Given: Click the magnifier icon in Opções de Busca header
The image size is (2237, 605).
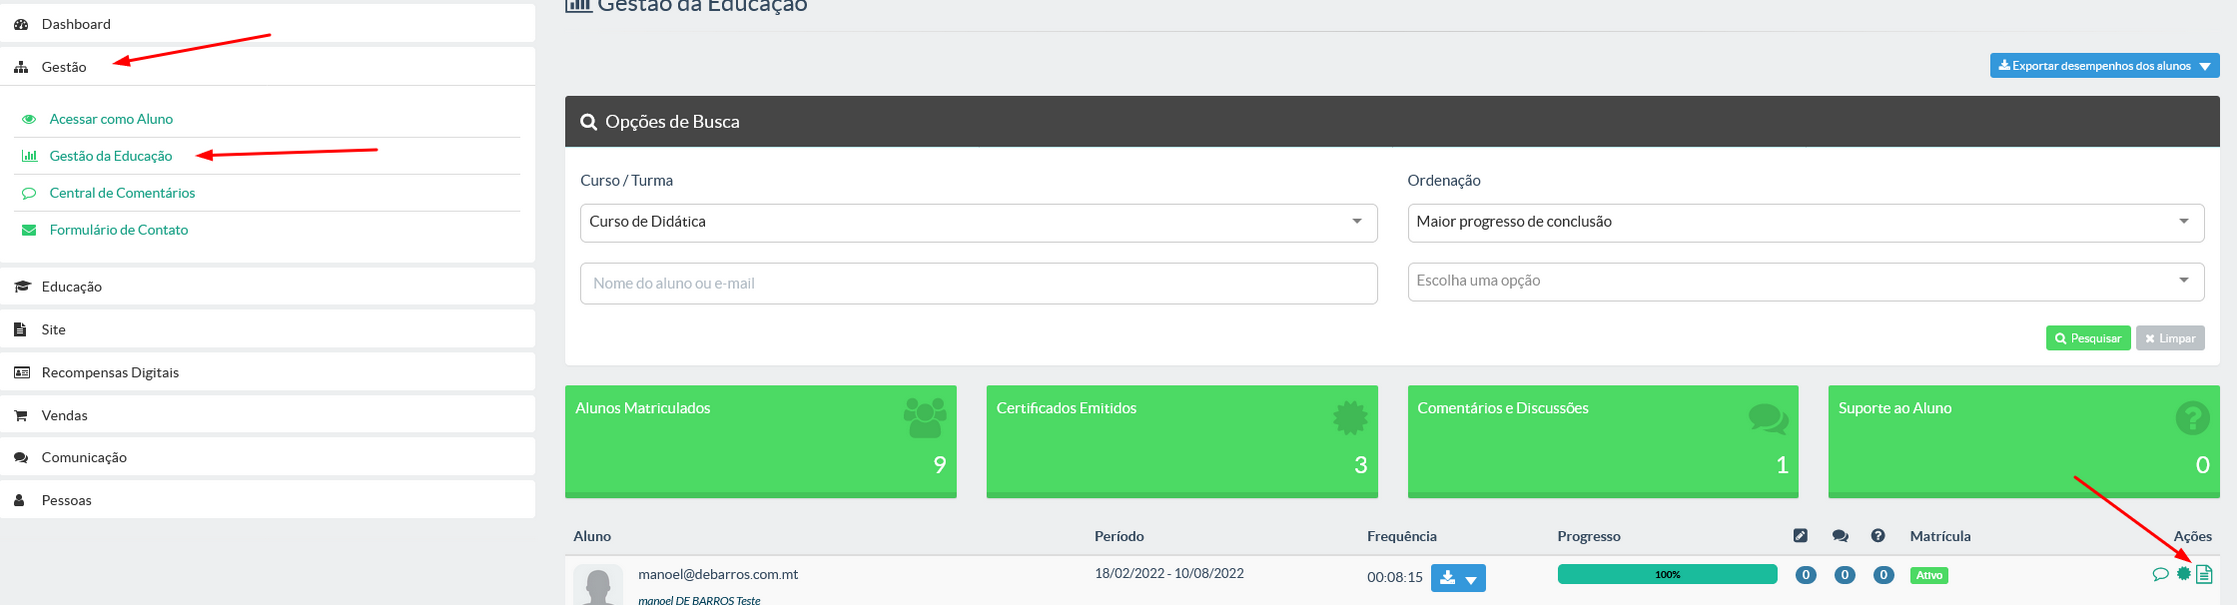Looking at the screenshot, I should (x=589, y=122).
